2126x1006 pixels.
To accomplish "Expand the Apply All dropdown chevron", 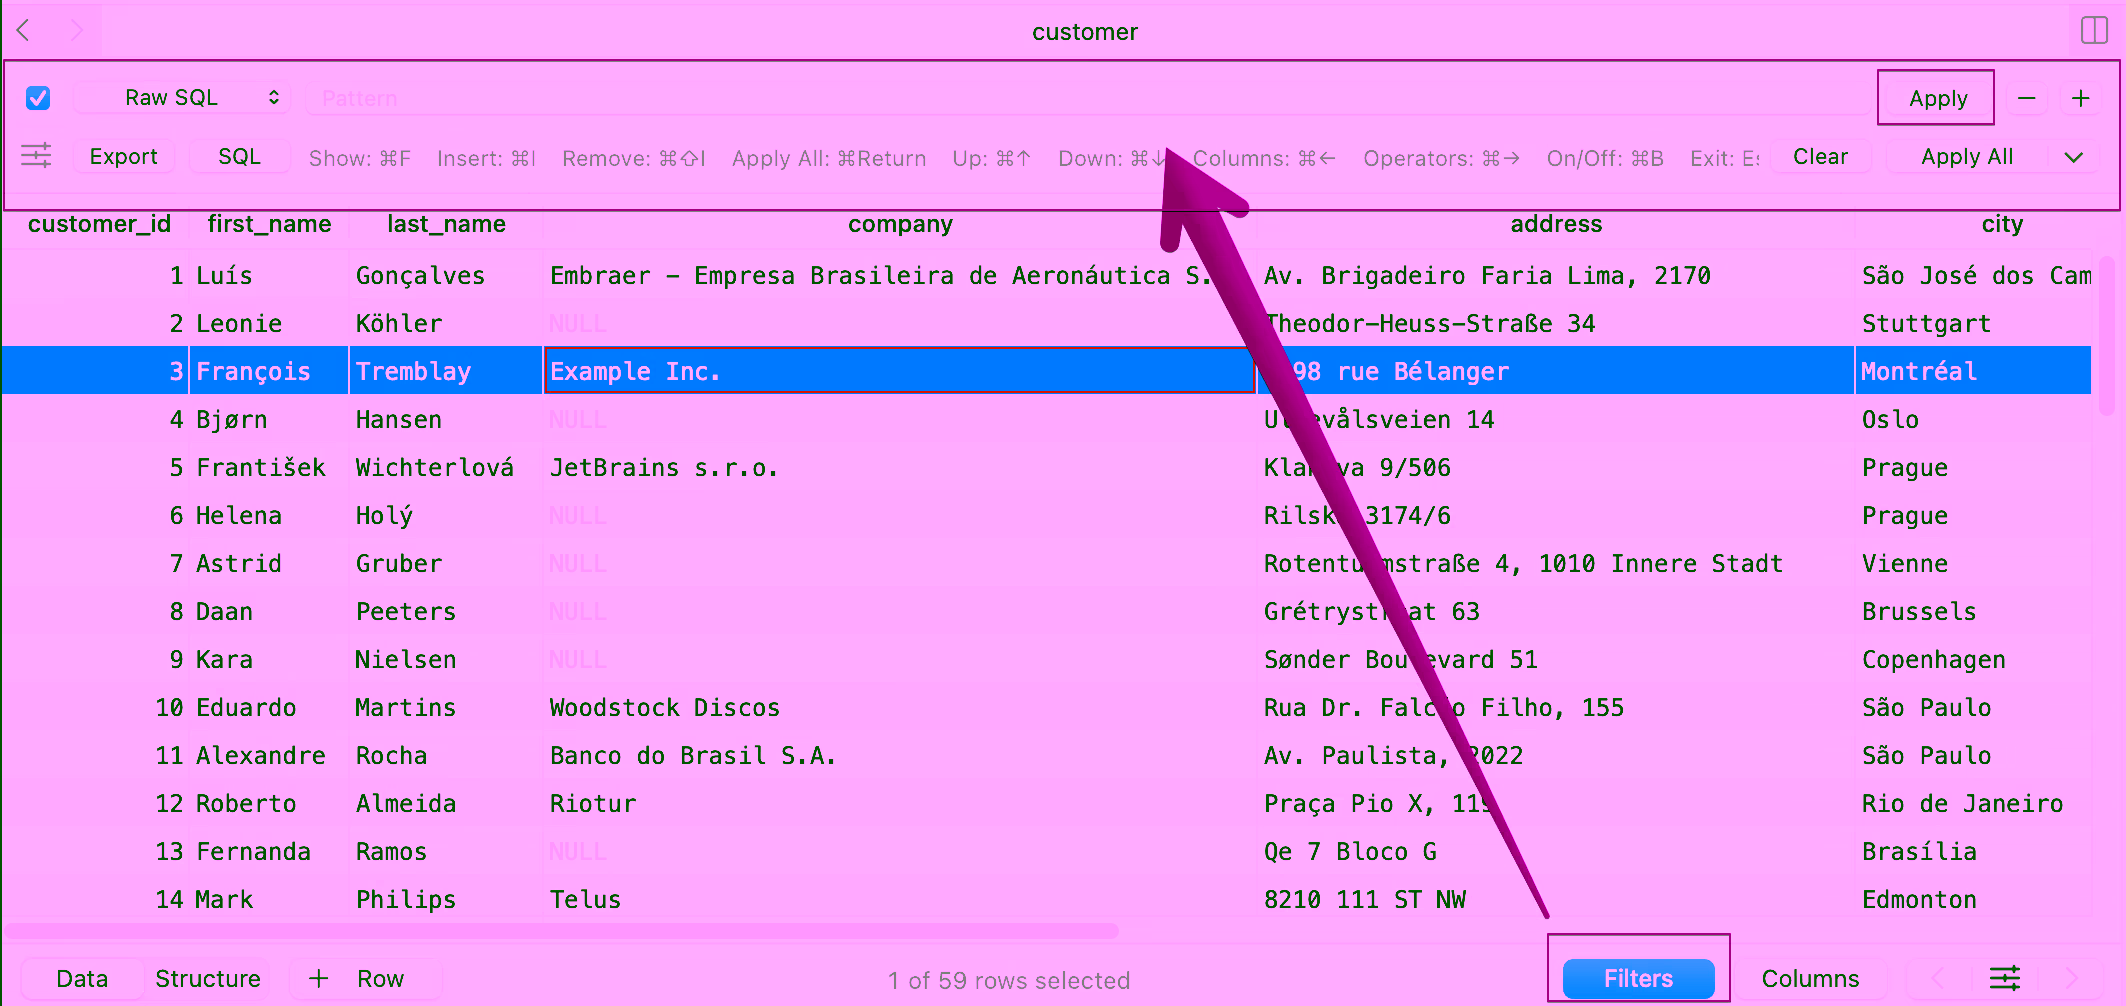I will 2074,157.
